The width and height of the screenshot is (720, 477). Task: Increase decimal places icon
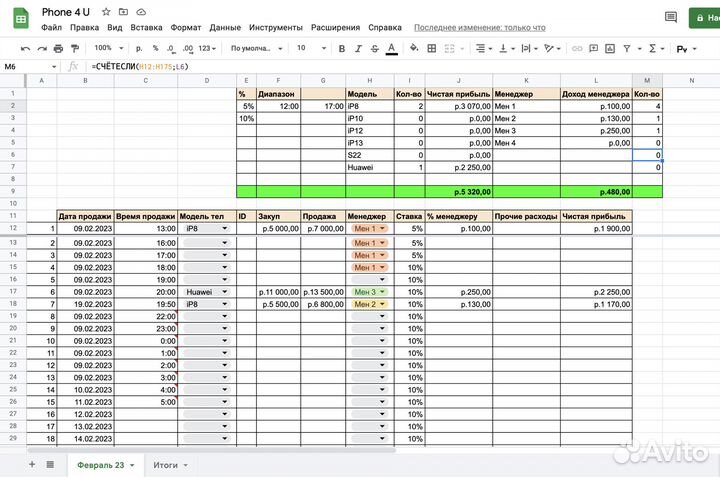[187, 48]
